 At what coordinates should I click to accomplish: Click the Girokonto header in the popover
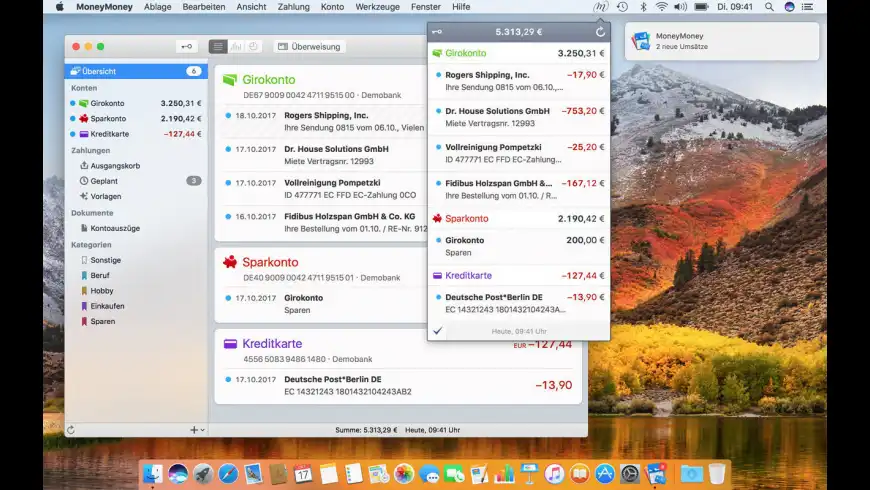(518, 53)
